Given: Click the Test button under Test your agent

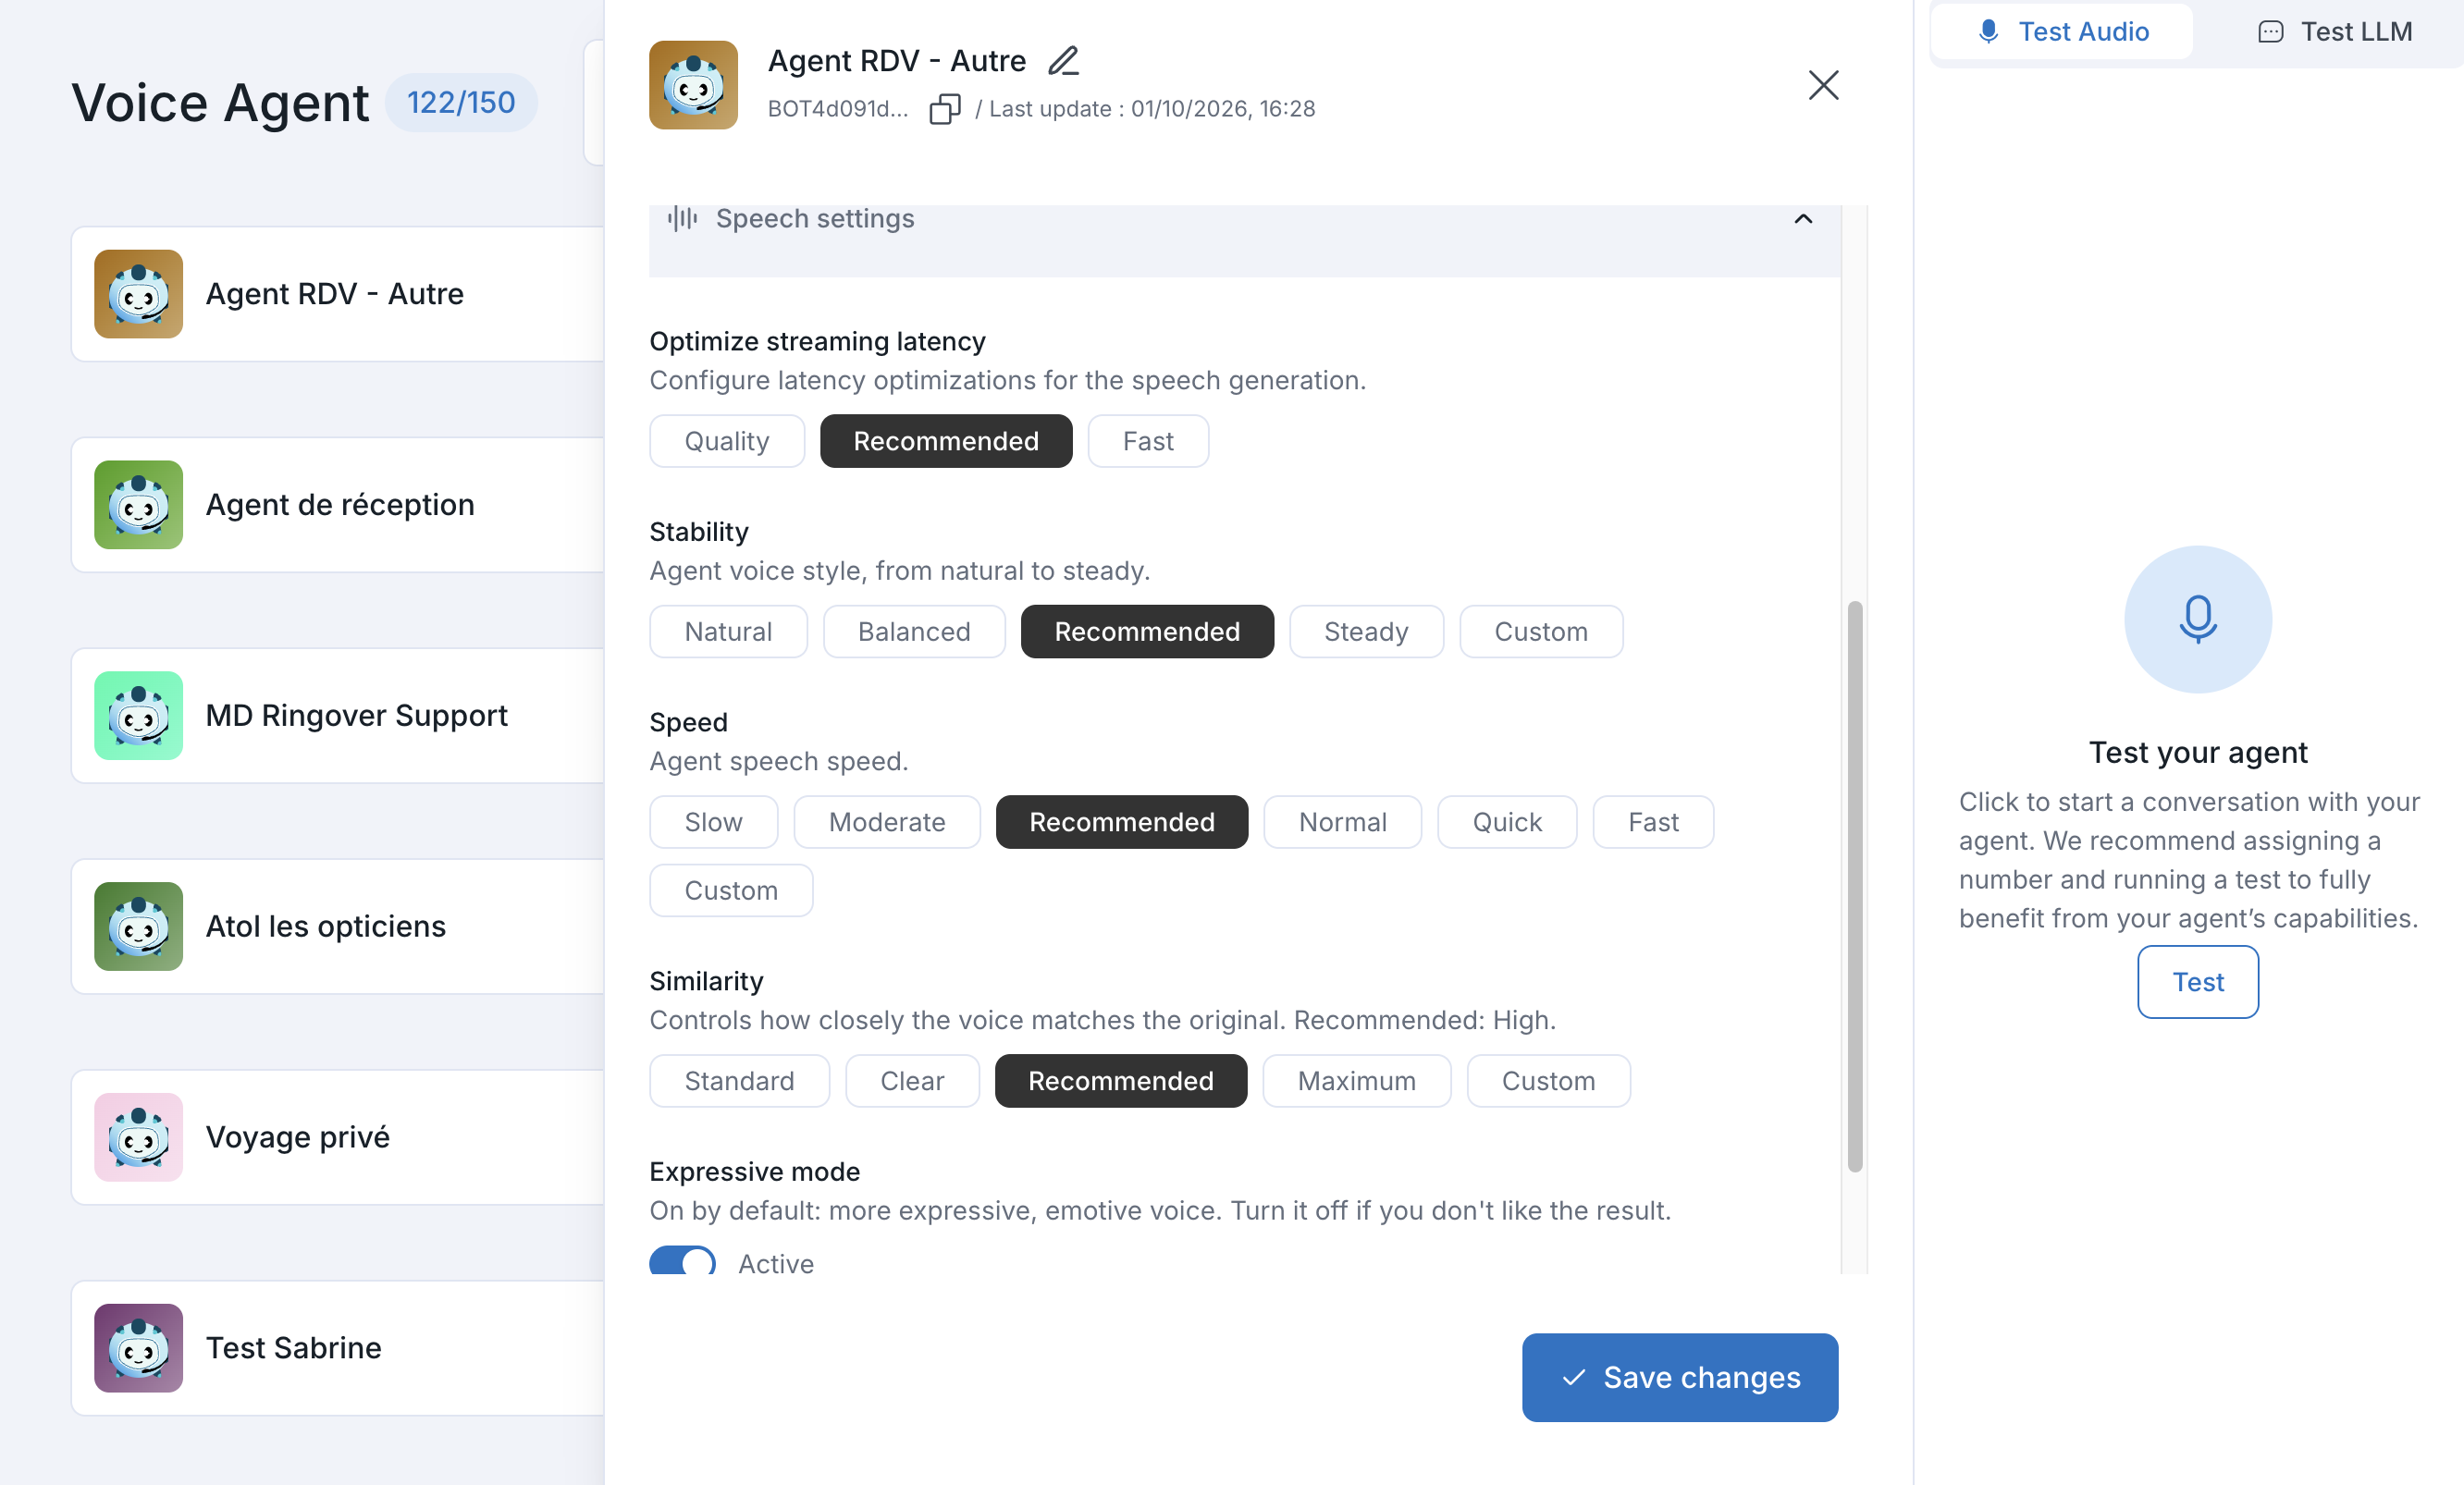Looking at the screenshot, I should click(2197, 982).
